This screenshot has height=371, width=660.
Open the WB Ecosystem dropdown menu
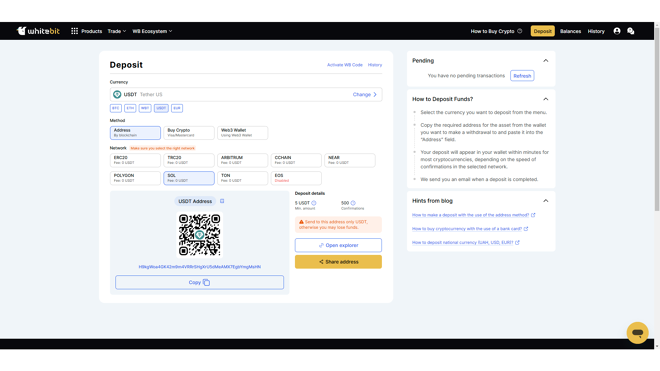point(152,31)
